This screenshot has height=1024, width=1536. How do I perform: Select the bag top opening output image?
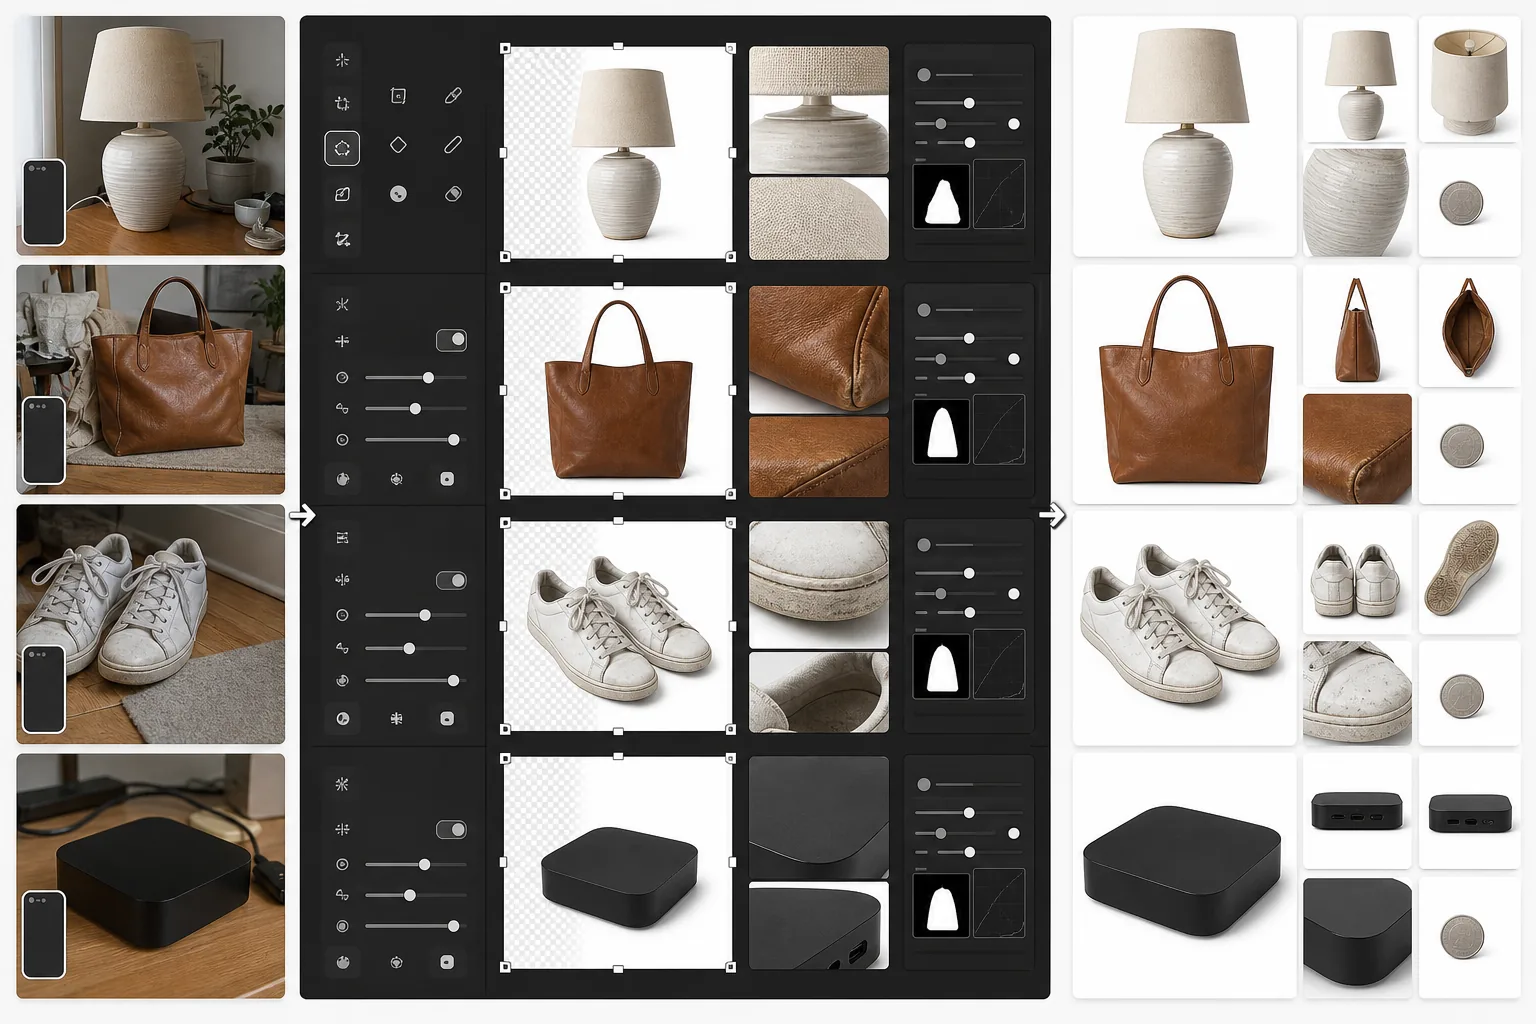(x=1468, y=326)
